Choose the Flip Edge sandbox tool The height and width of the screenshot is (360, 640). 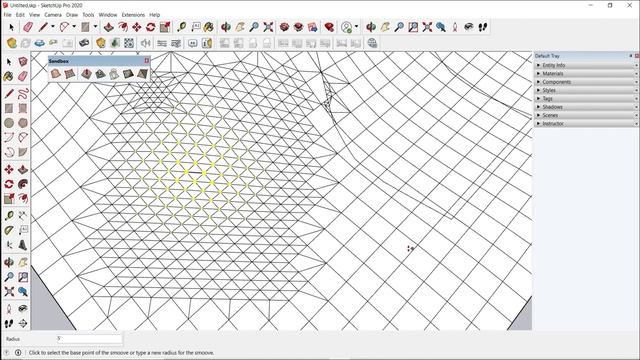[142, 74]
